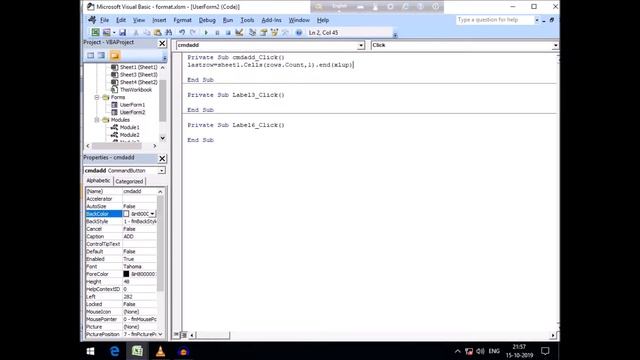640x360 pixels.
Task: Click Full Module View icon at bottom
Action: tap(184, 335)
